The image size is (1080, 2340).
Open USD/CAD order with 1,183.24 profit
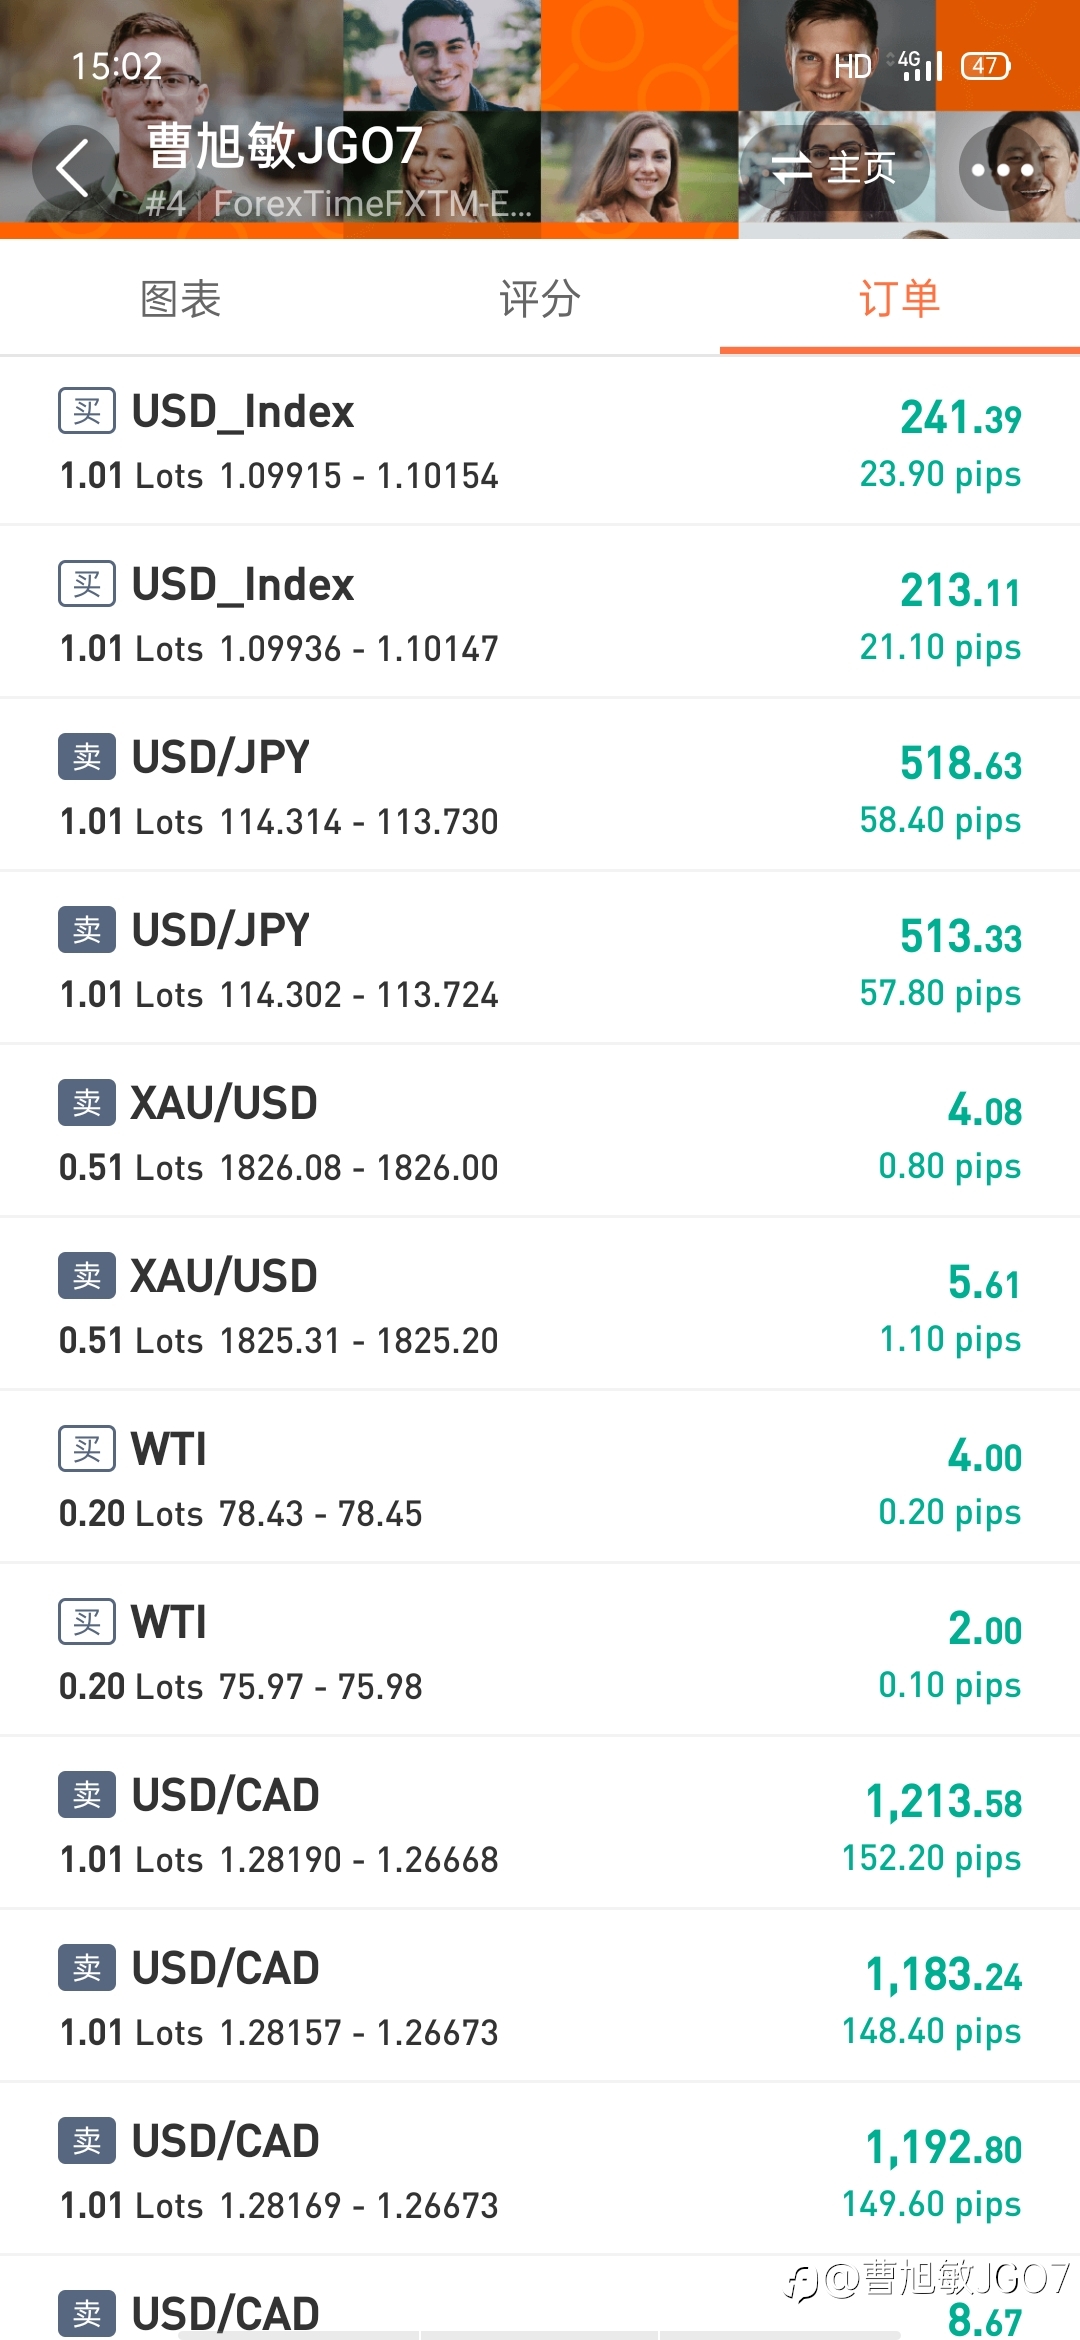click(x=540, y=1996)
